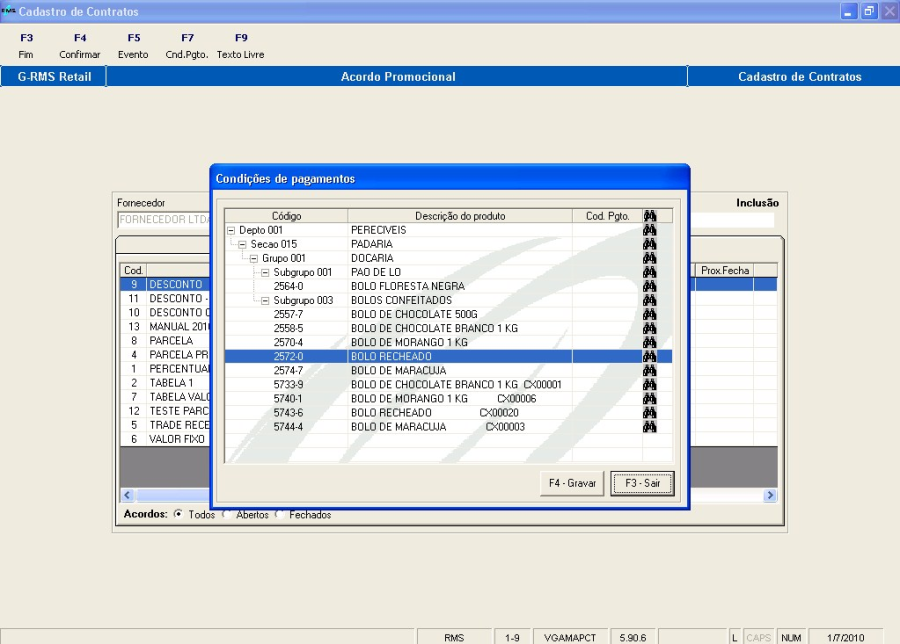Select the Fechados radio button
This screenshot has width=900, height=644.
point(280,514)
